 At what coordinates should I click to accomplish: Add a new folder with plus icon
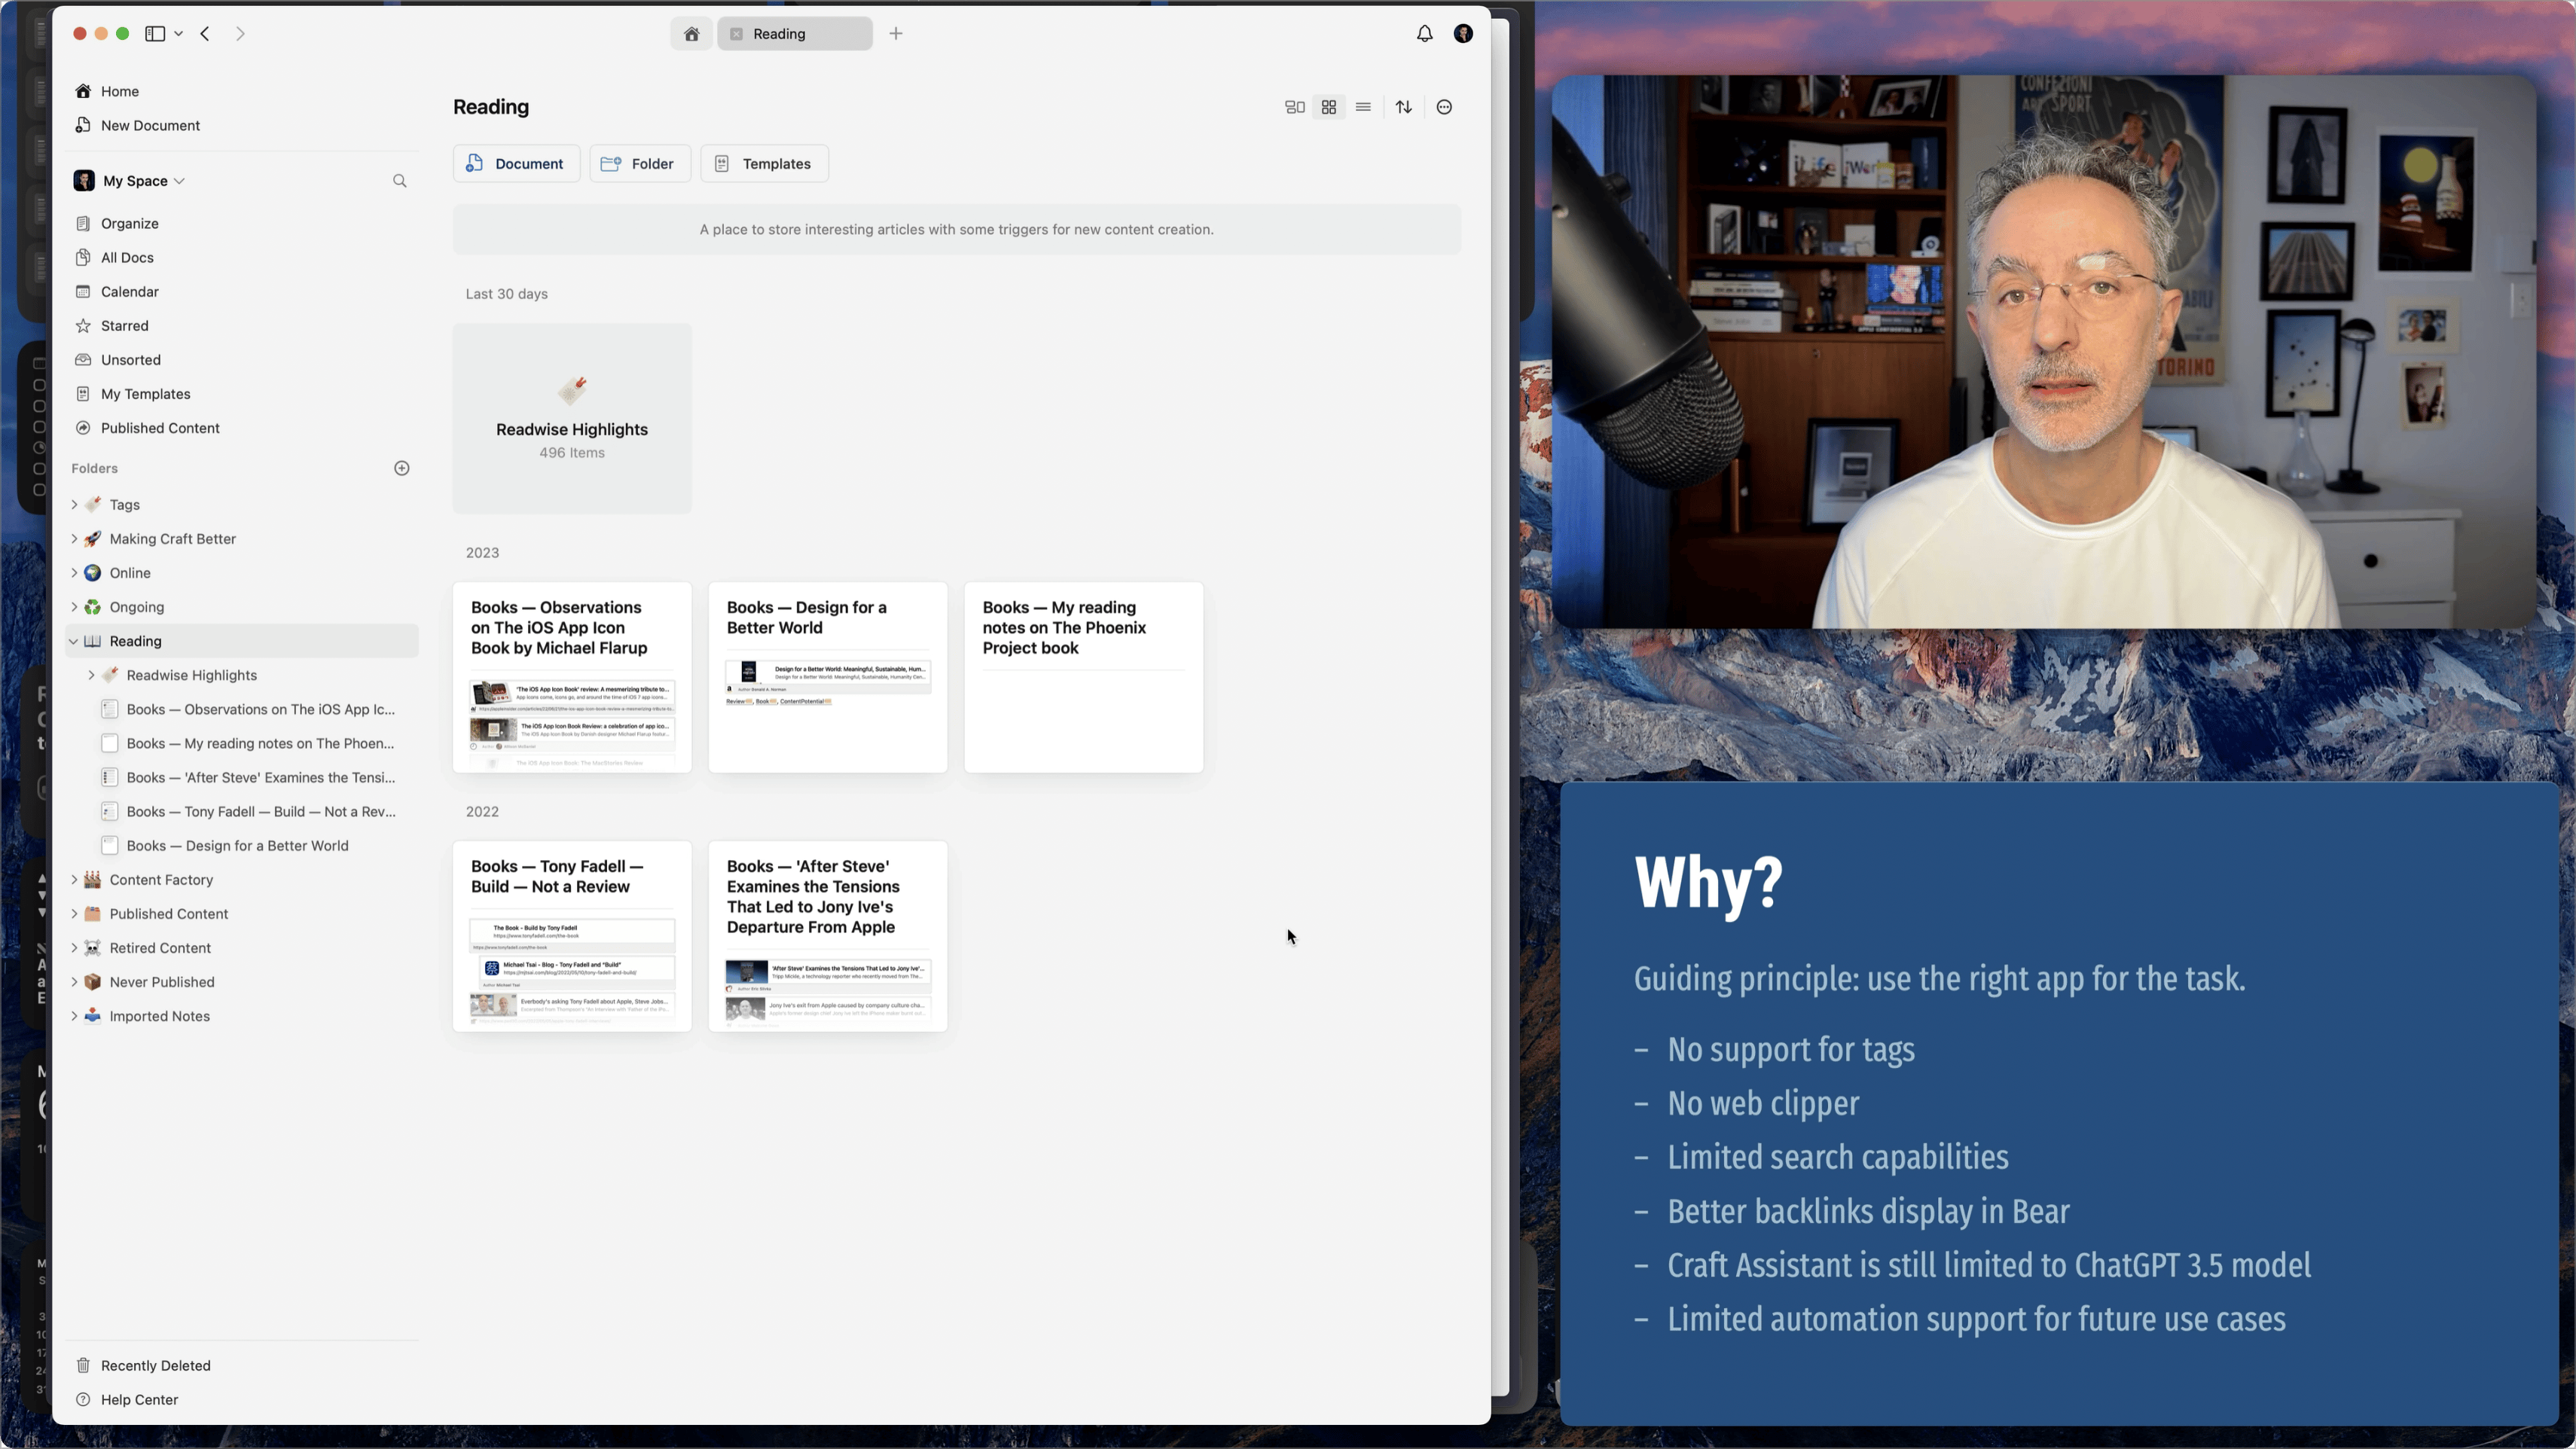tap(402, 468)
